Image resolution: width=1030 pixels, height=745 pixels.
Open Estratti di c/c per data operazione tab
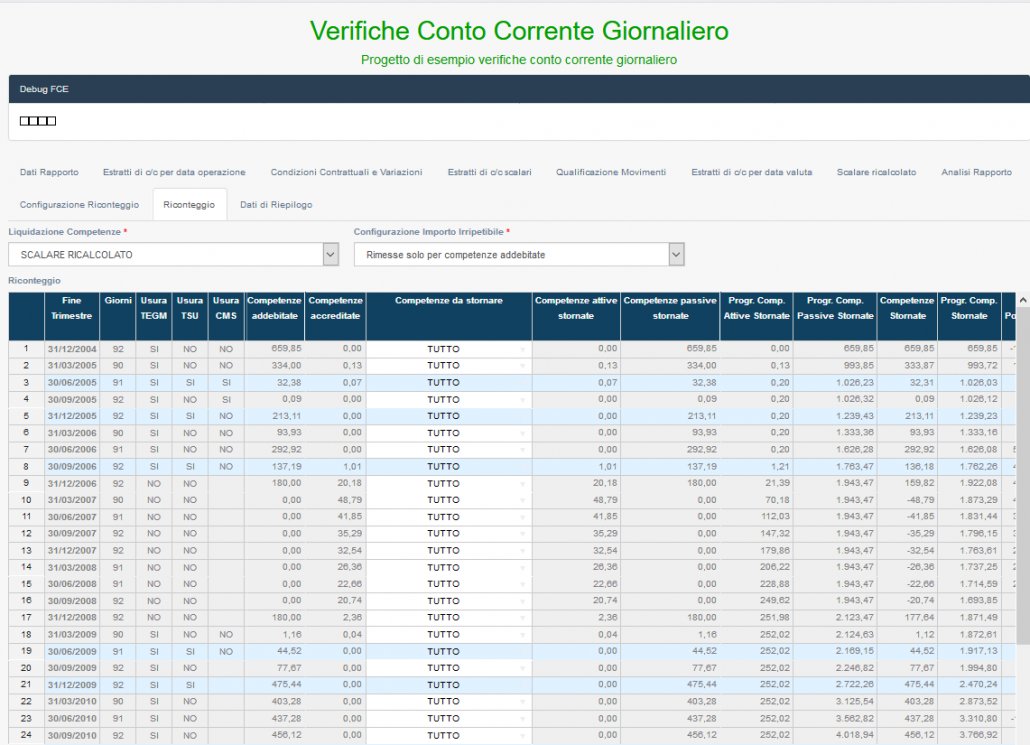[174, 172]
